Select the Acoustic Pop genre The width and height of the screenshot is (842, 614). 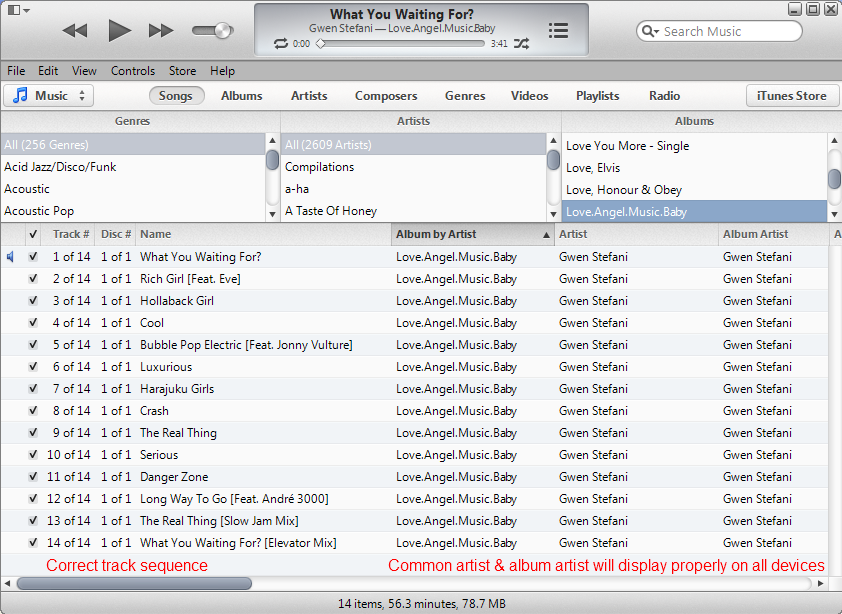(133, 211)
